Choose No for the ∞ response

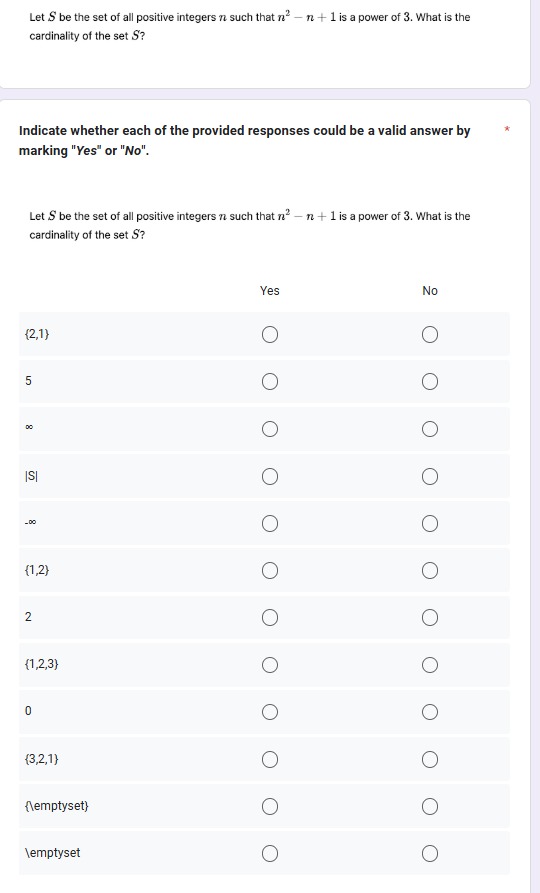[x=430, y=429]
